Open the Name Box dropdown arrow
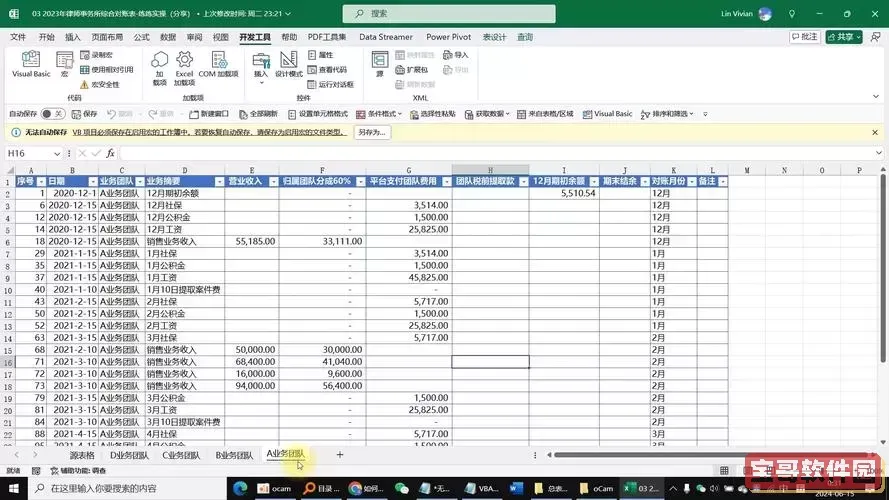The width and height of the screenshot is (889, 500). pyautogui.click(x=57, y=154)
